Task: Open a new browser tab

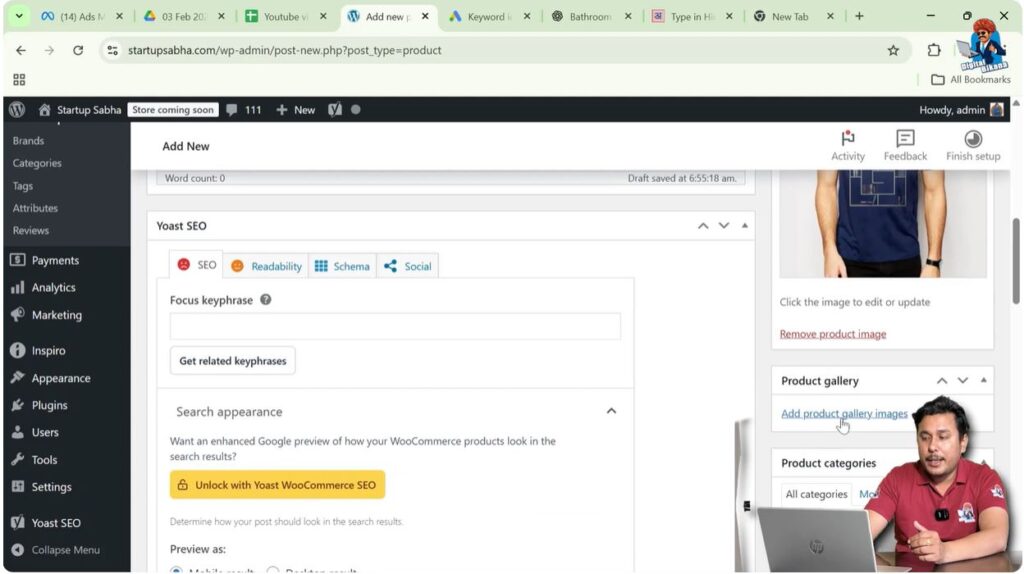Action: coord(859,16)
